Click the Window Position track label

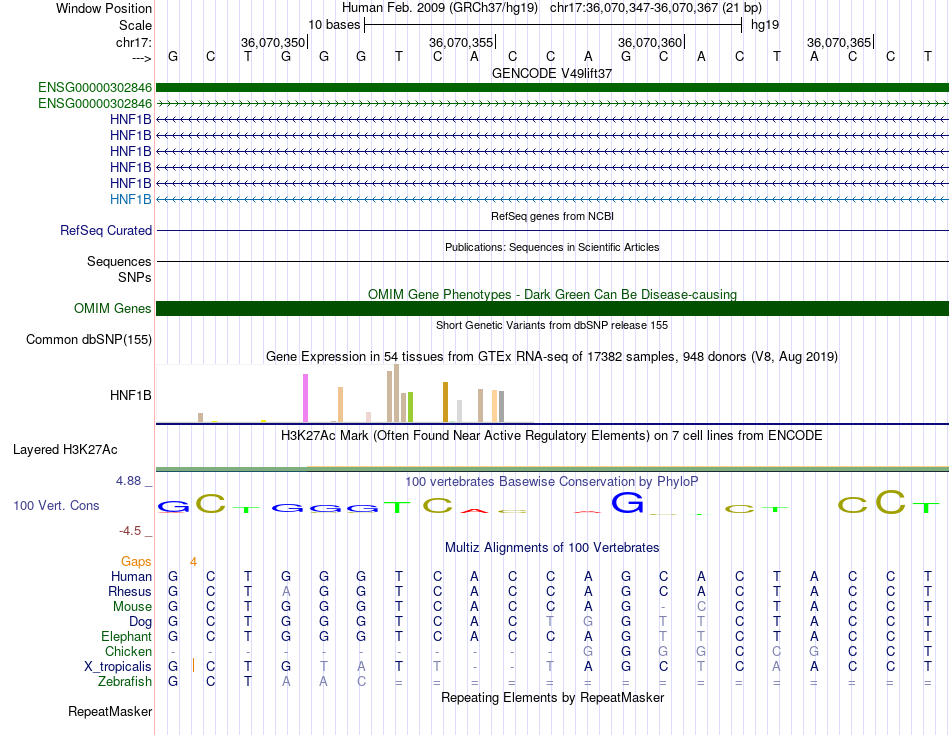[x=104, y=8]
